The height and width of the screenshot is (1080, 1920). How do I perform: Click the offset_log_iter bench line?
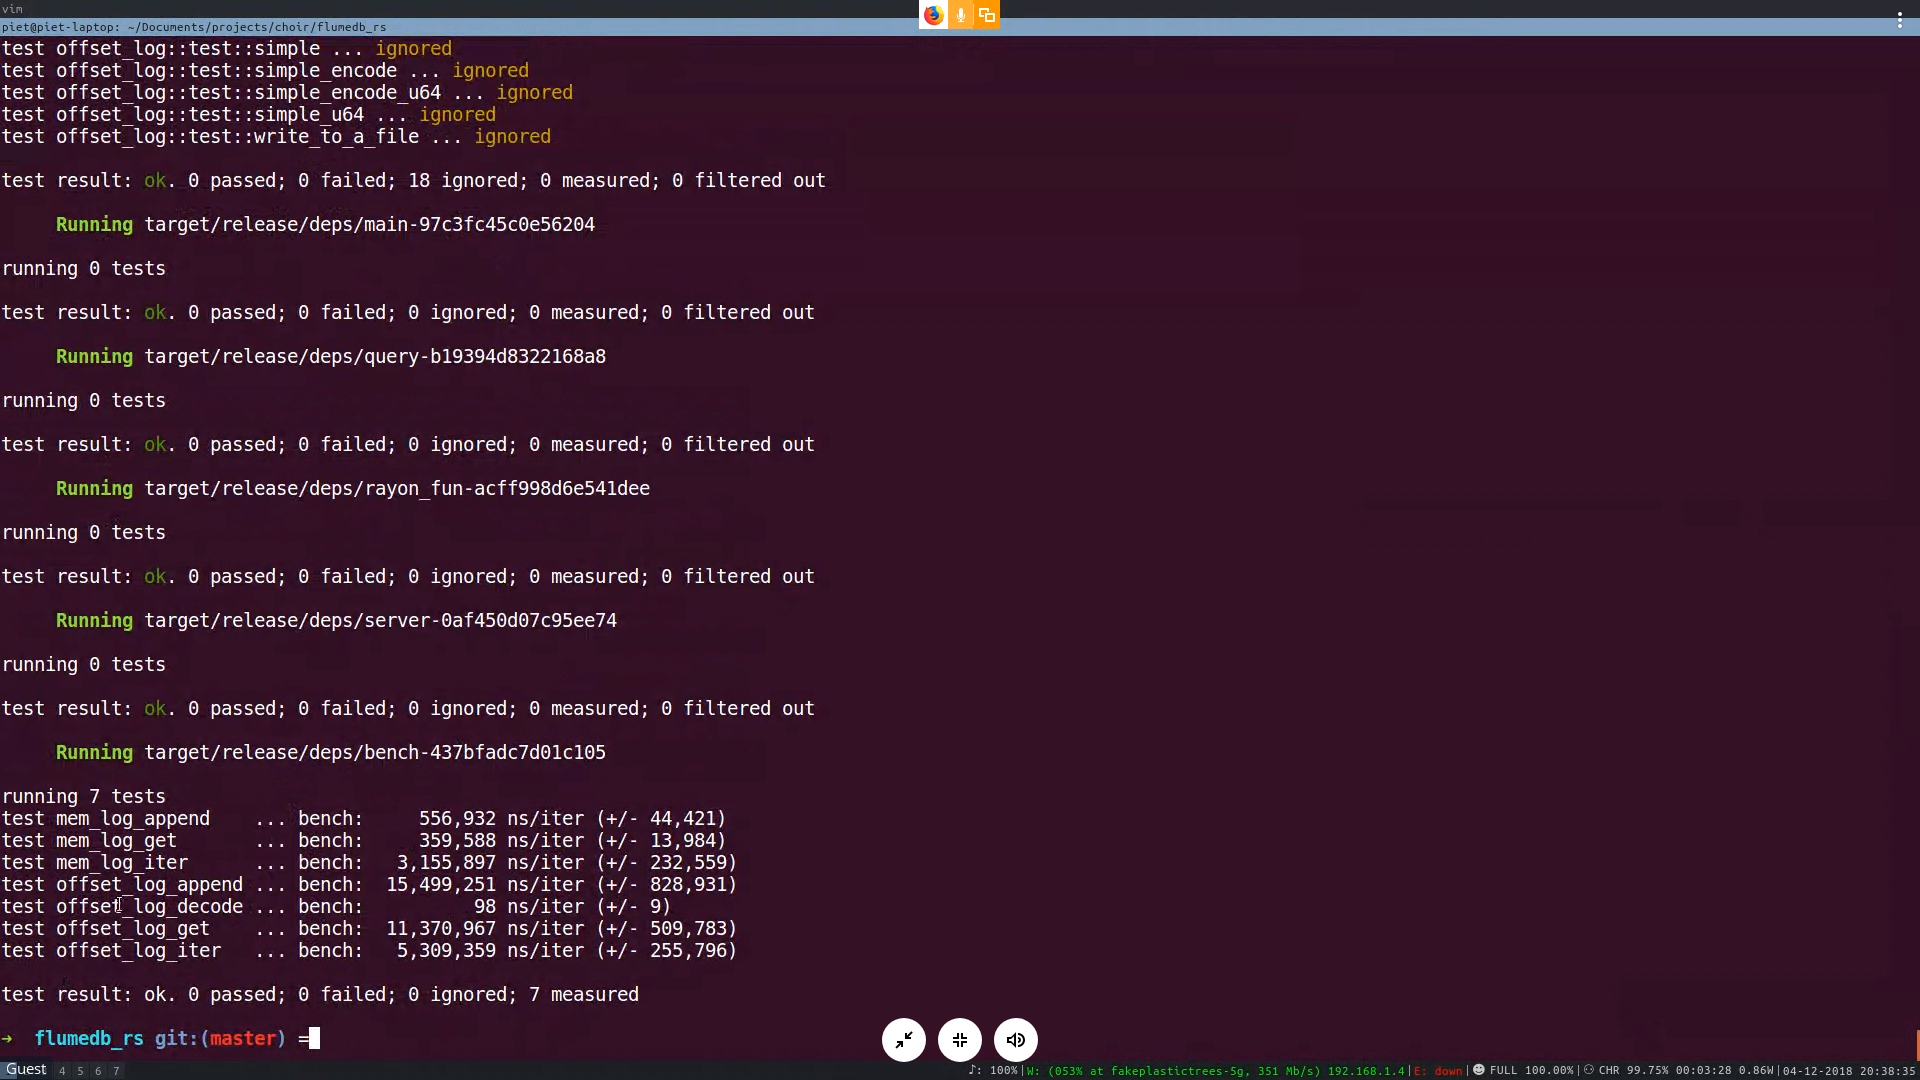[x=369, y=951]
